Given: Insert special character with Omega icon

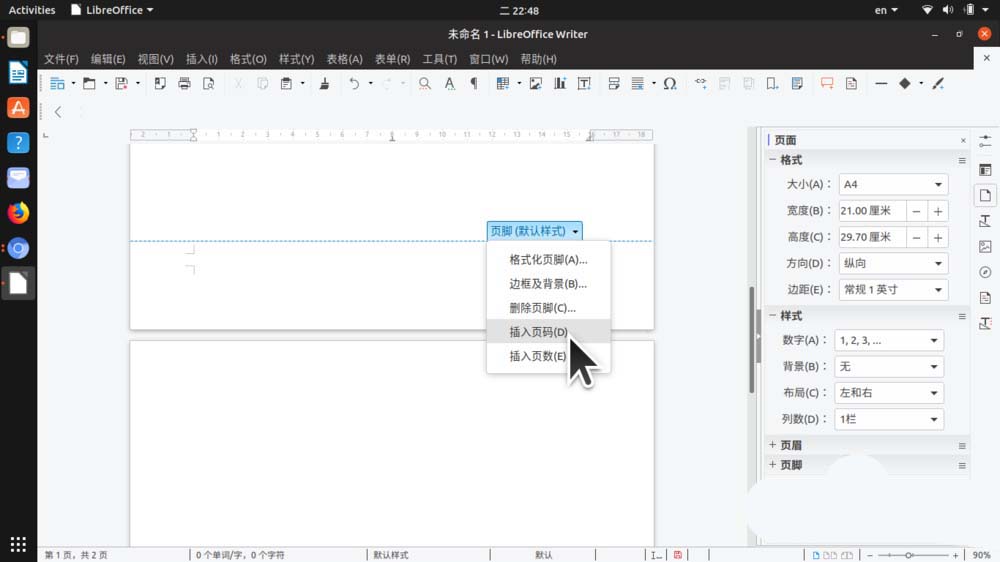Looking at the screenshot, I should click(x=670, y=84).
